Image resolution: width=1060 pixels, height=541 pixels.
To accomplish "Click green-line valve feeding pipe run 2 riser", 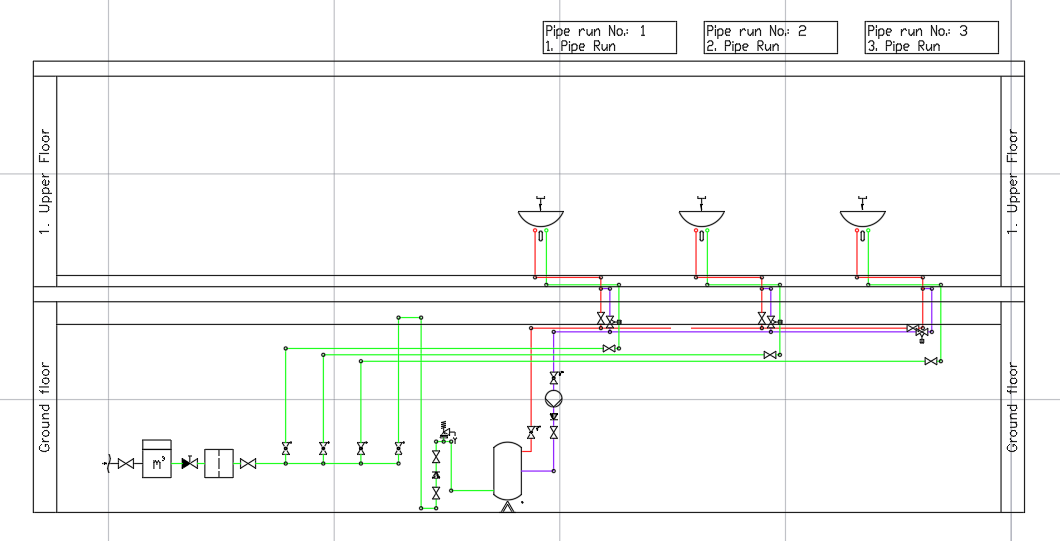I will (770, 355).
